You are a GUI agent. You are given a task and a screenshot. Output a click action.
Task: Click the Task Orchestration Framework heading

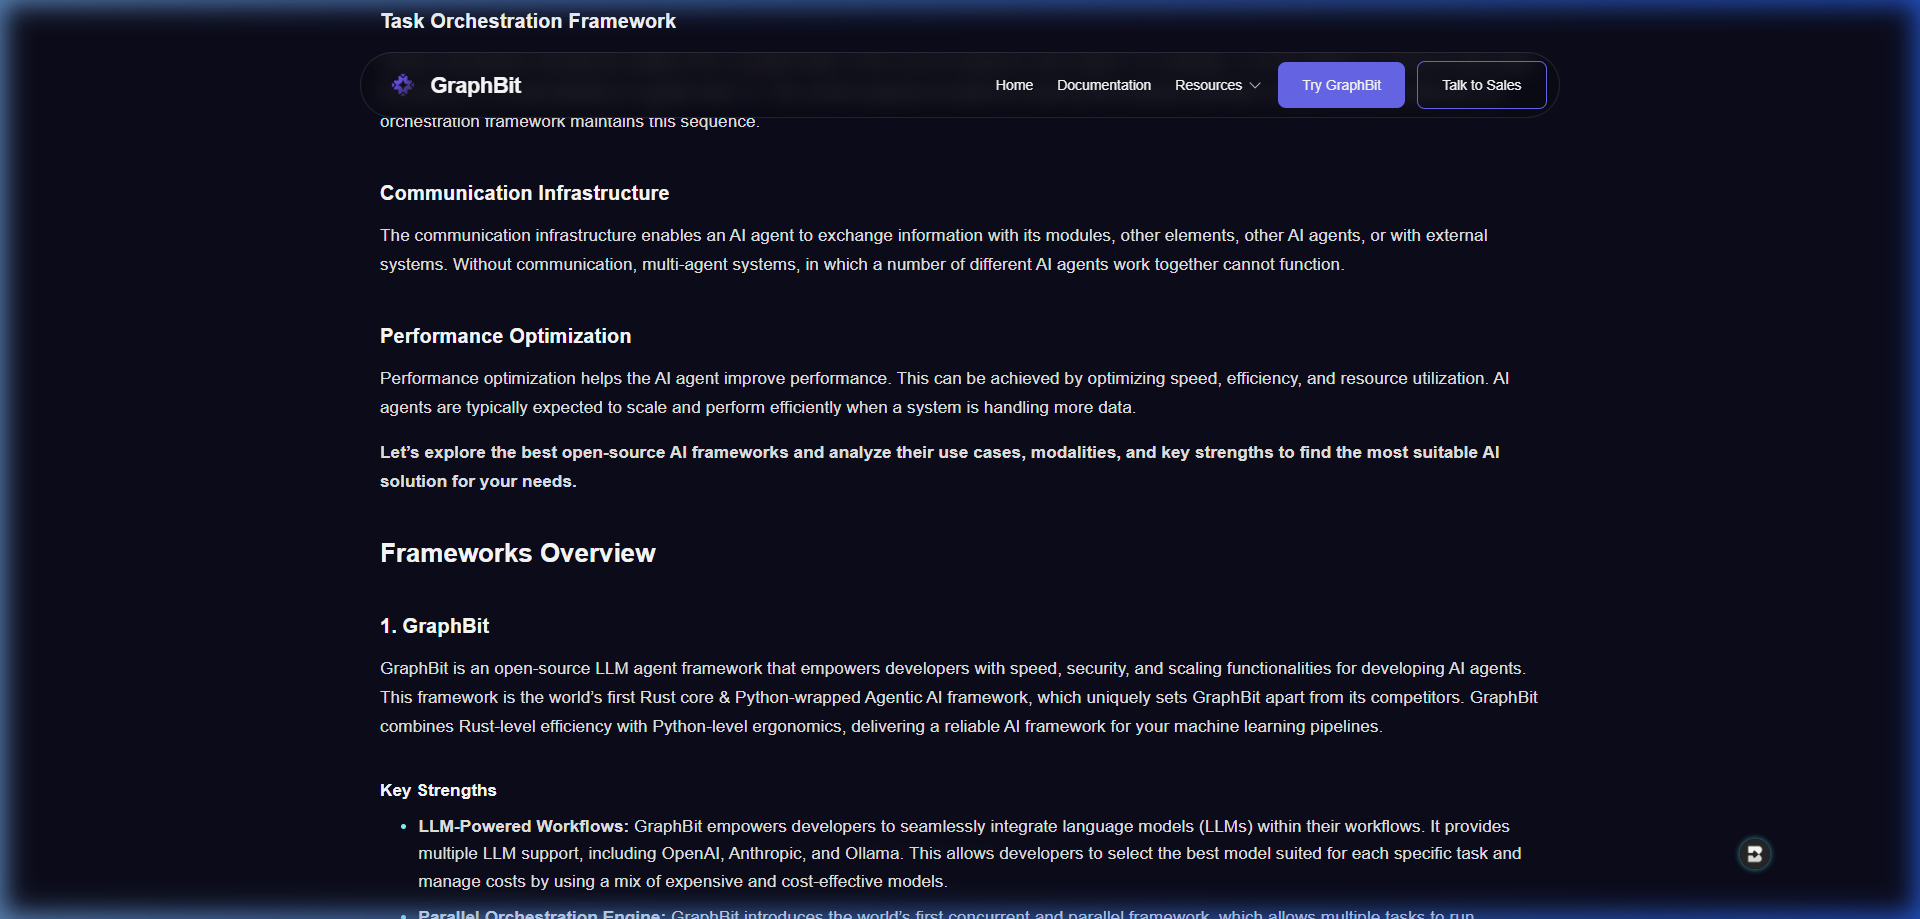point(528,21)
